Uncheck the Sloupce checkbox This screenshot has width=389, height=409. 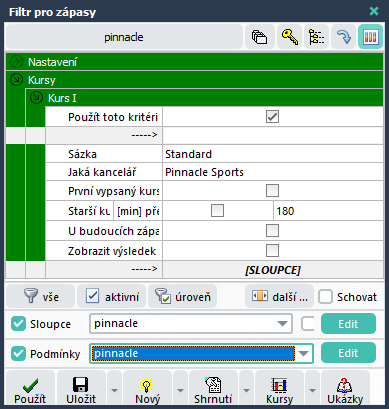pyautogui.click(x=18, y=324)
